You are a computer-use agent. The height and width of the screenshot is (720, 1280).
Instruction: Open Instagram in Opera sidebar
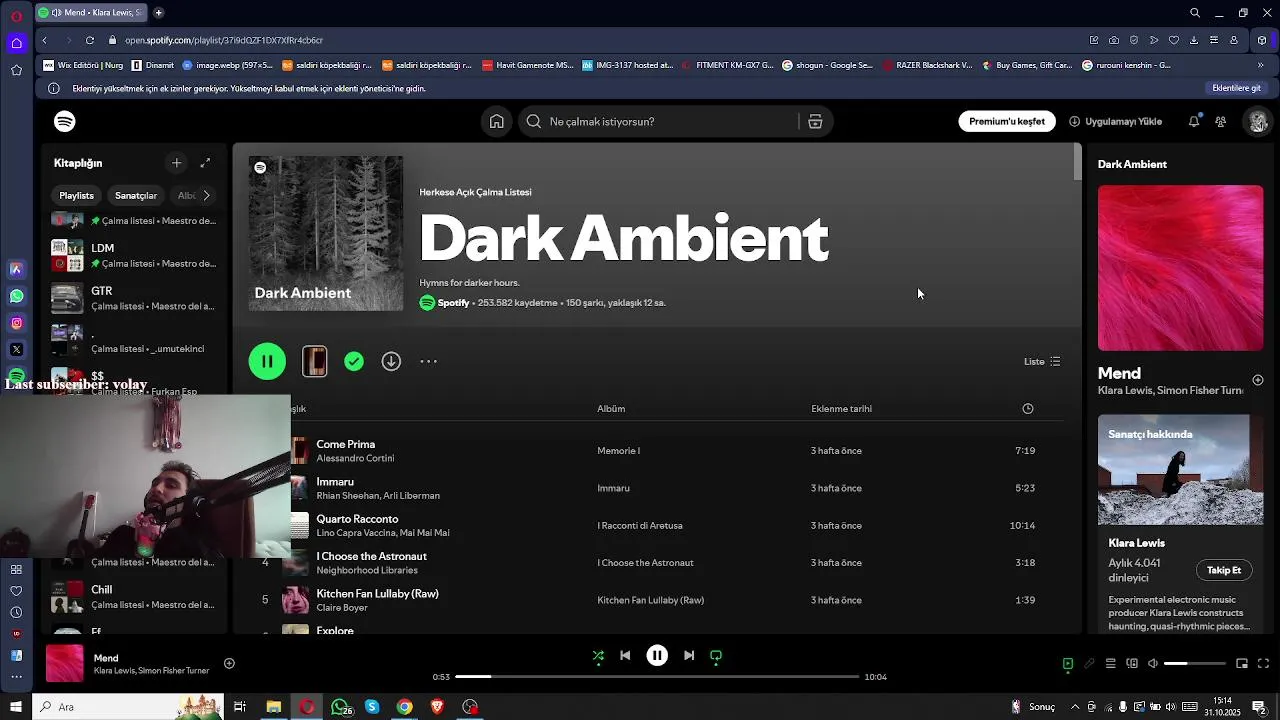pyautogui.click(x=16, y=323)
